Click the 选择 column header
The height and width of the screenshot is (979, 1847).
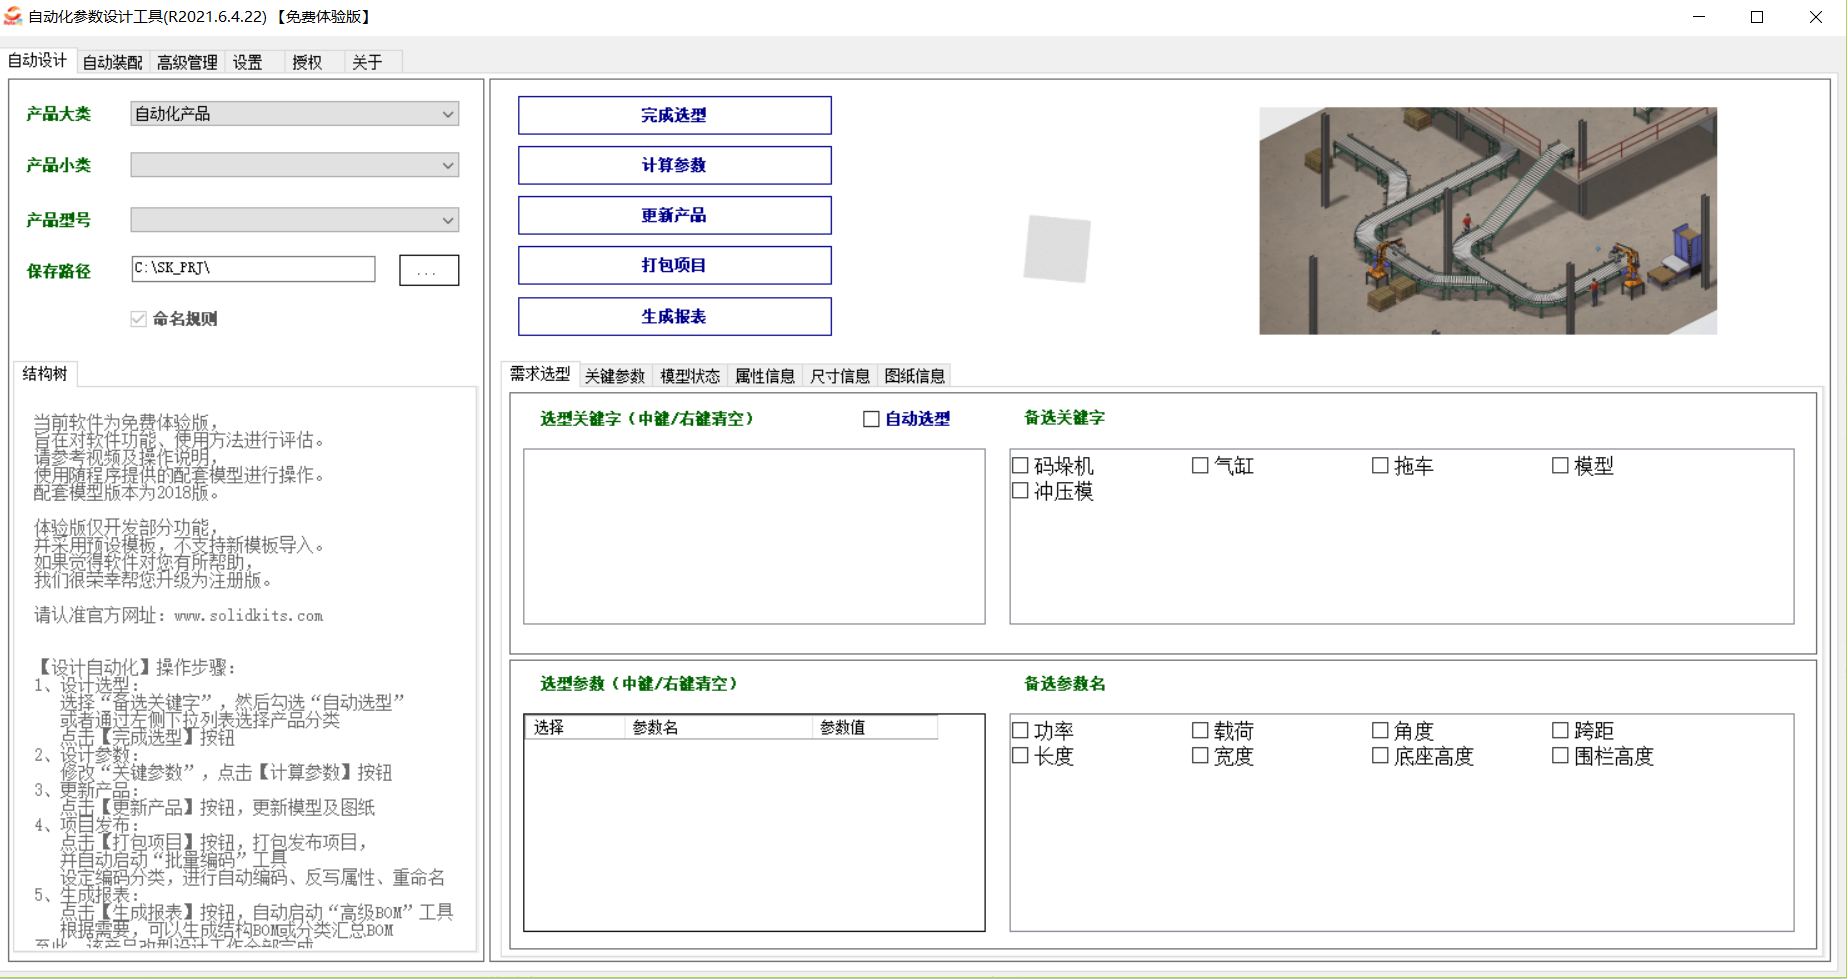pyautogui.click(x=575, y=727)
